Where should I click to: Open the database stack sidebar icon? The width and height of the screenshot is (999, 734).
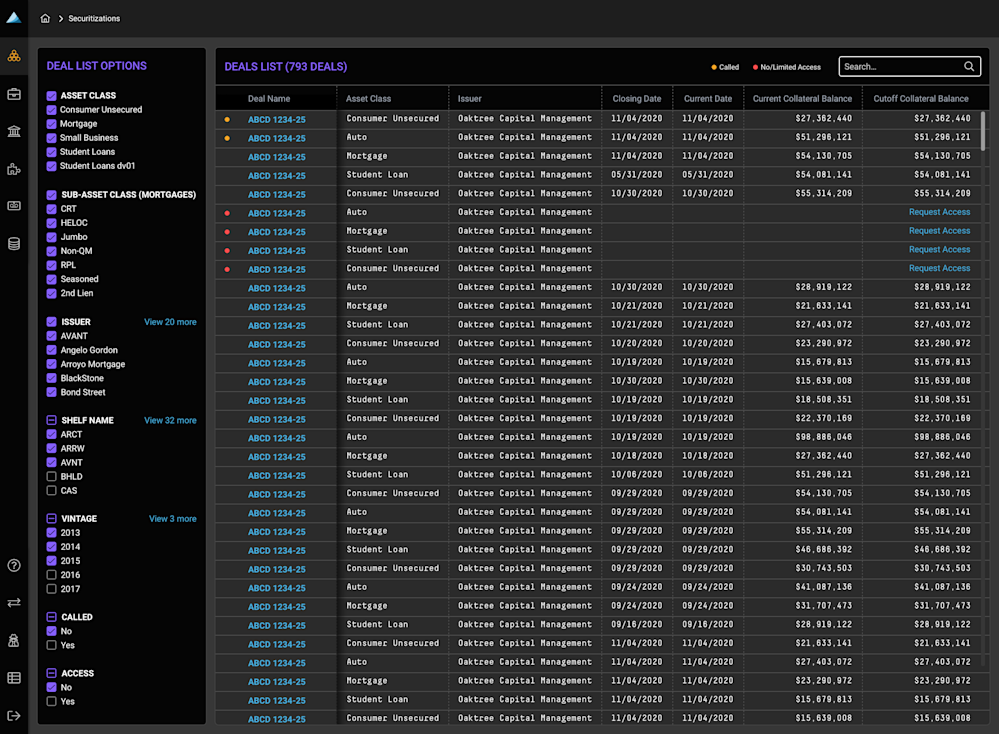tap(14, 243)
